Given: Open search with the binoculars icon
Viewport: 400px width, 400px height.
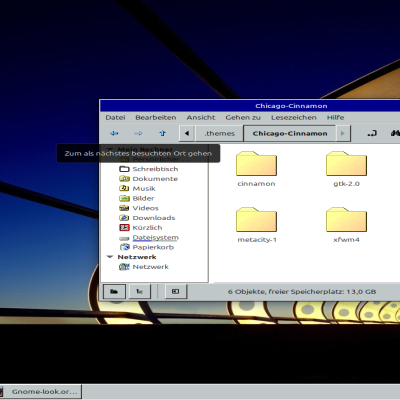Looking at the screenshot, I should tap(396, 133).
